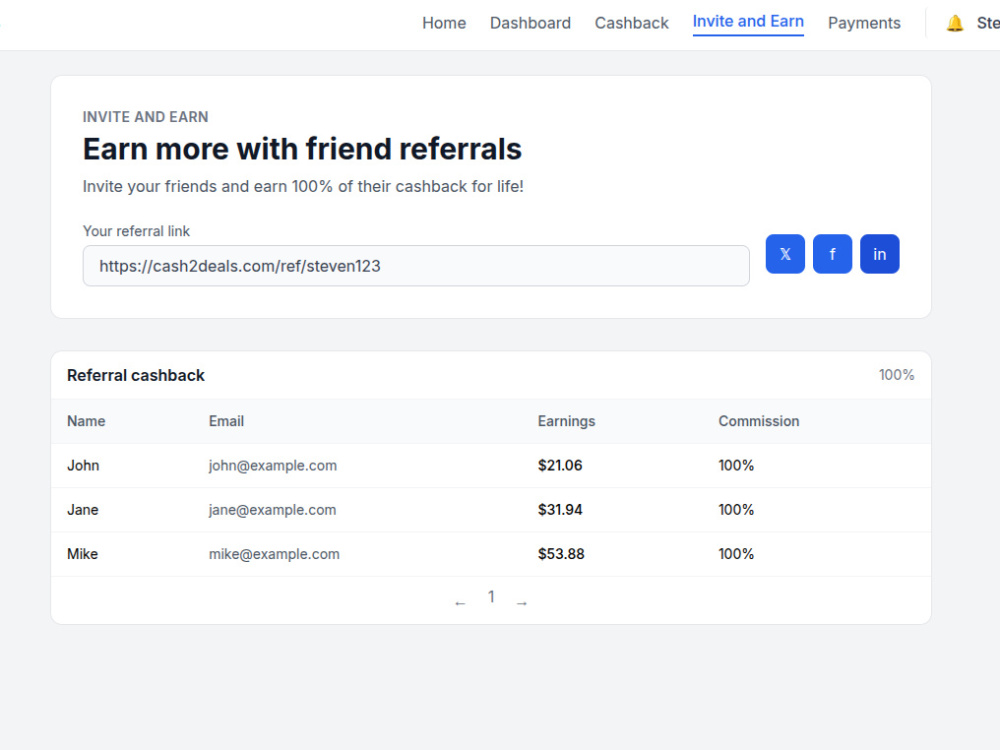Open the Home nav item

pyautogui.click(x=444, y=23)
